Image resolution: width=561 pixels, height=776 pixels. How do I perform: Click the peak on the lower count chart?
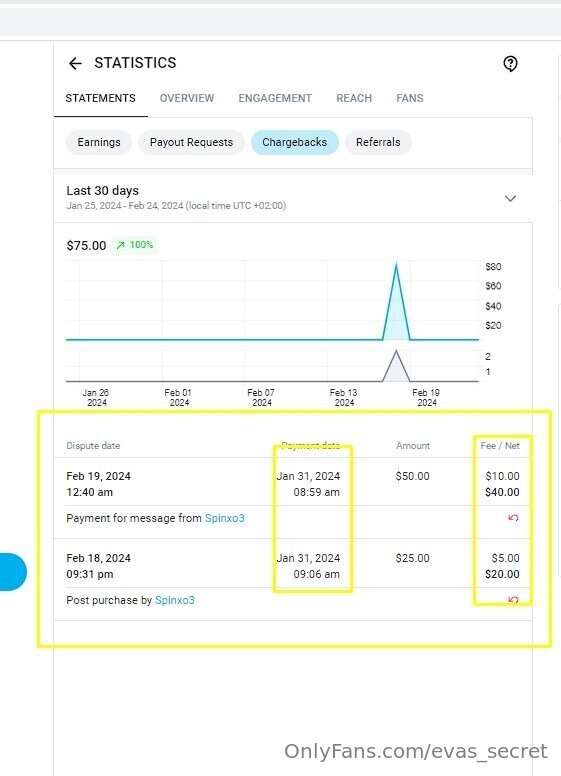pos(396,351)
